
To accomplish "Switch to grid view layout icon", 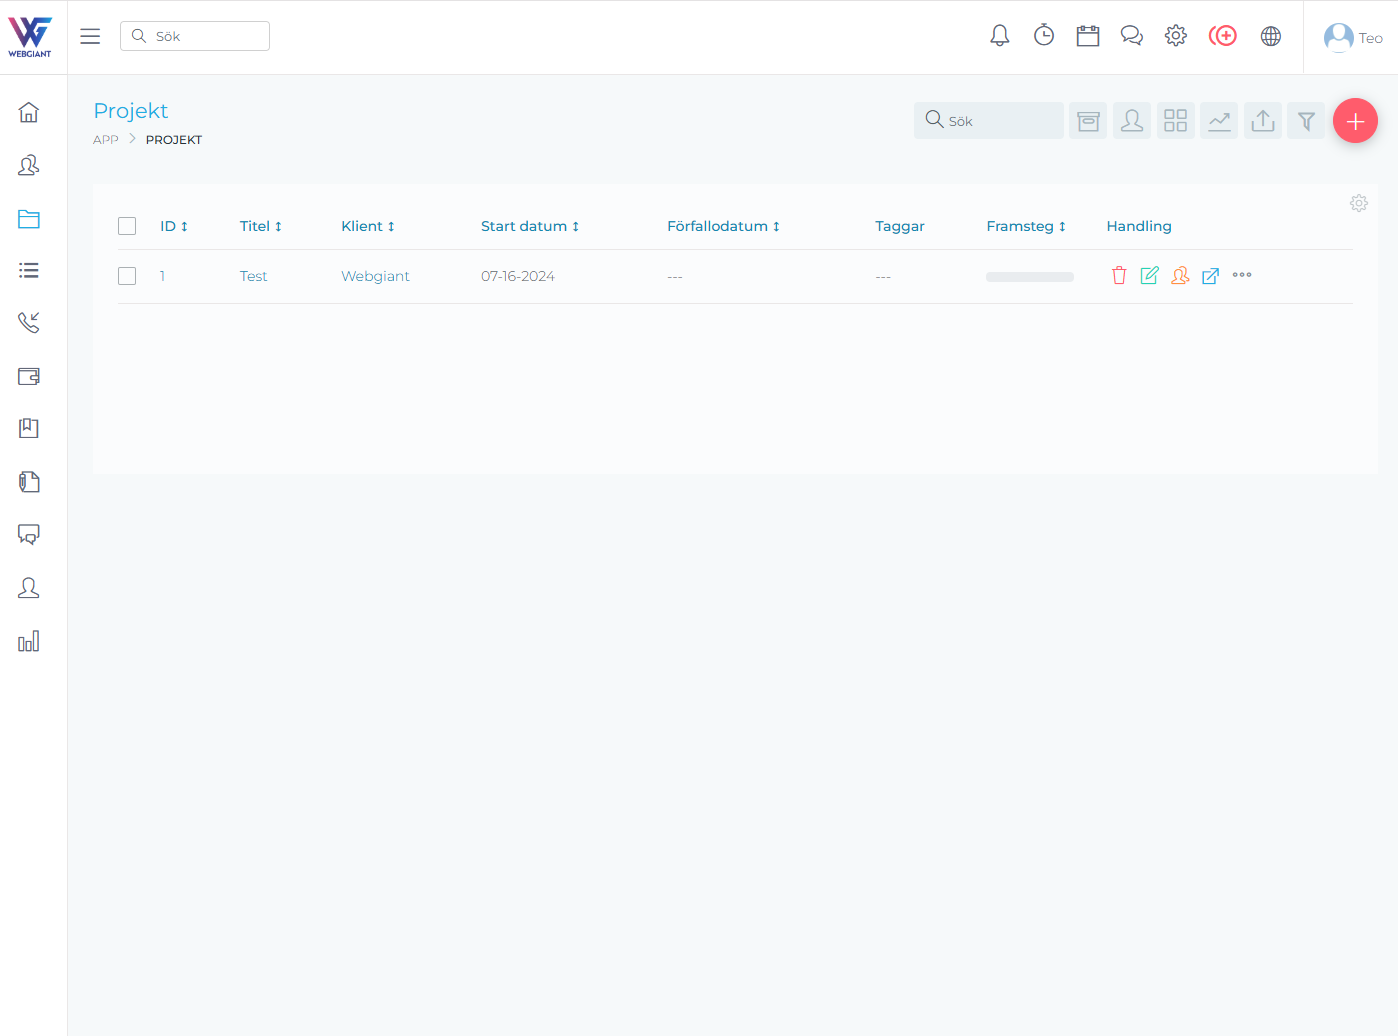I will click(x=1175, y=121).
